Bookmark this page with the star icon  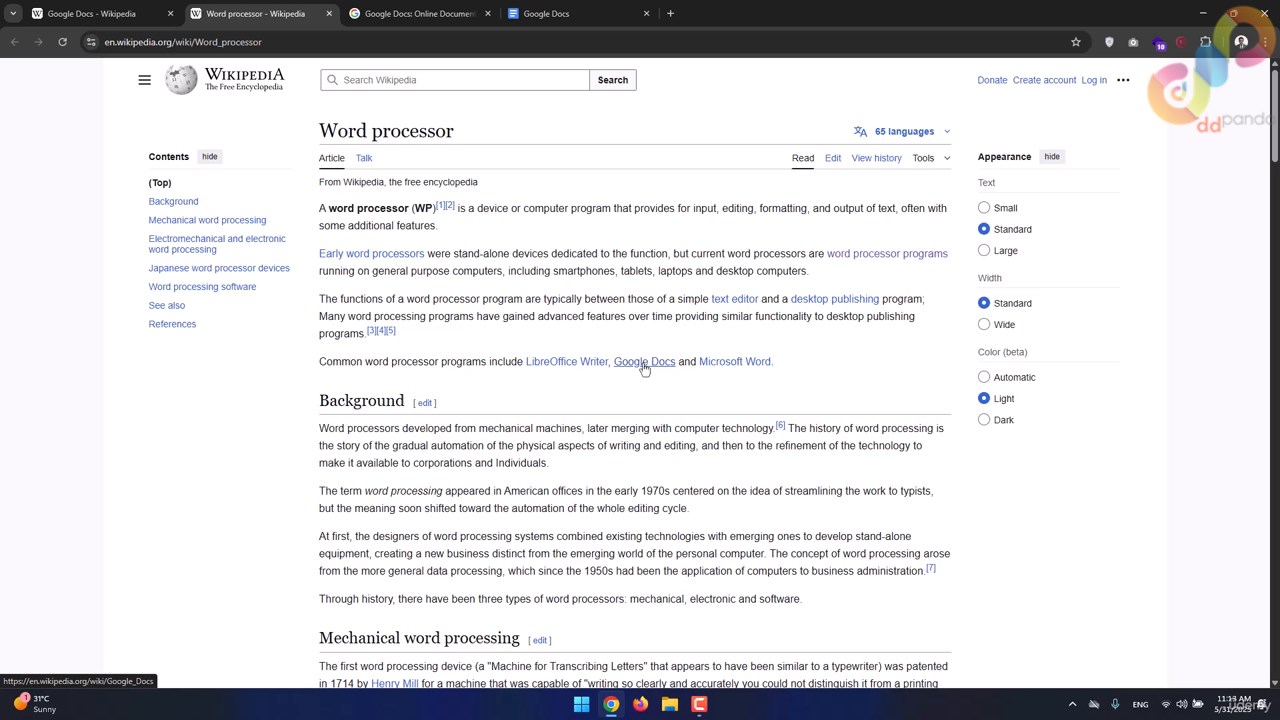pyautogui.click(x=1076, y=42)
